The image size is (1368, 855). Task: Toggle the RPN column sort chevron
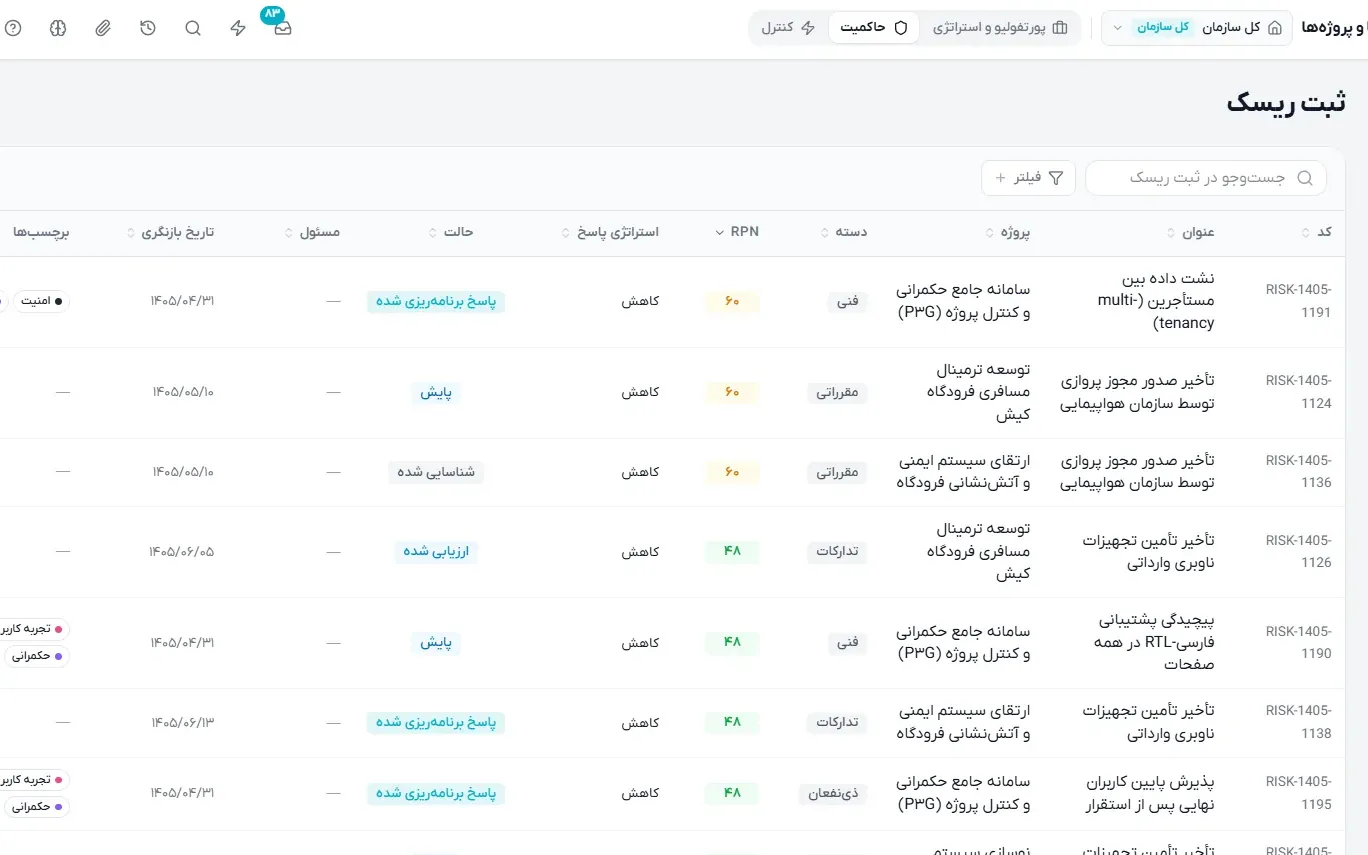click(x=720, y=233)
